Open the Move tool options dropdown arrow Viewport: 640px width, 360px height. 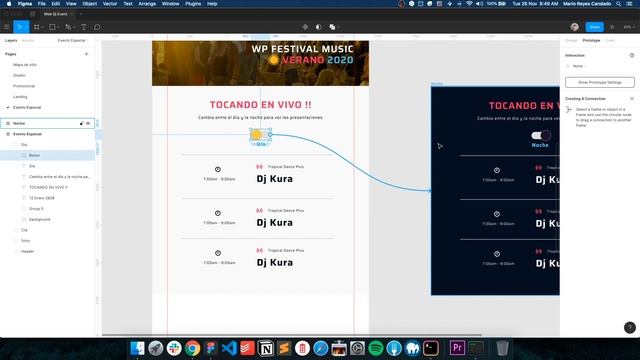coord(26,27)
